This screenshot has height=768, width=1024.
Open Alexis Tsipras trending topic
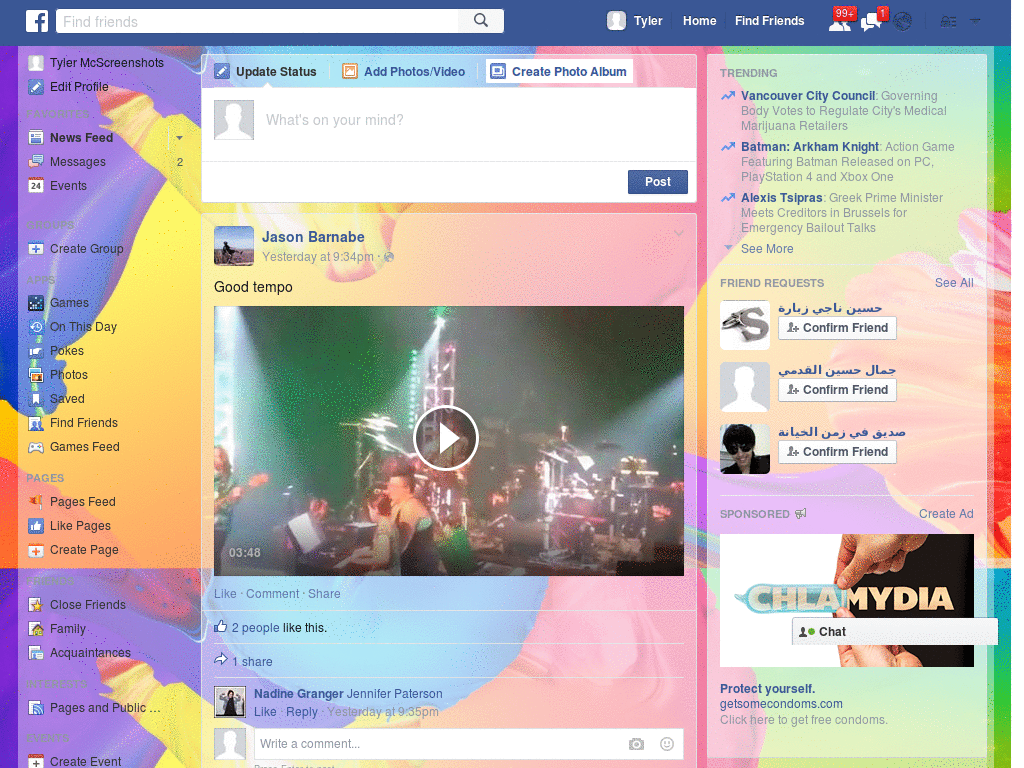(x=782, y=198)
